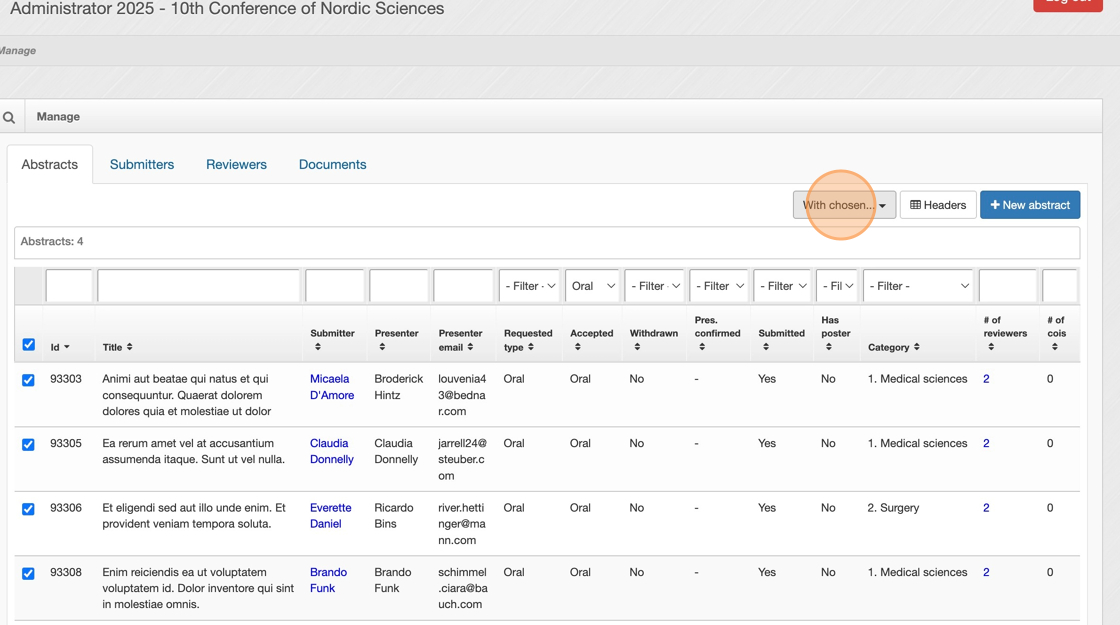
Task: Click the Headers button
Action: point(937,205)
